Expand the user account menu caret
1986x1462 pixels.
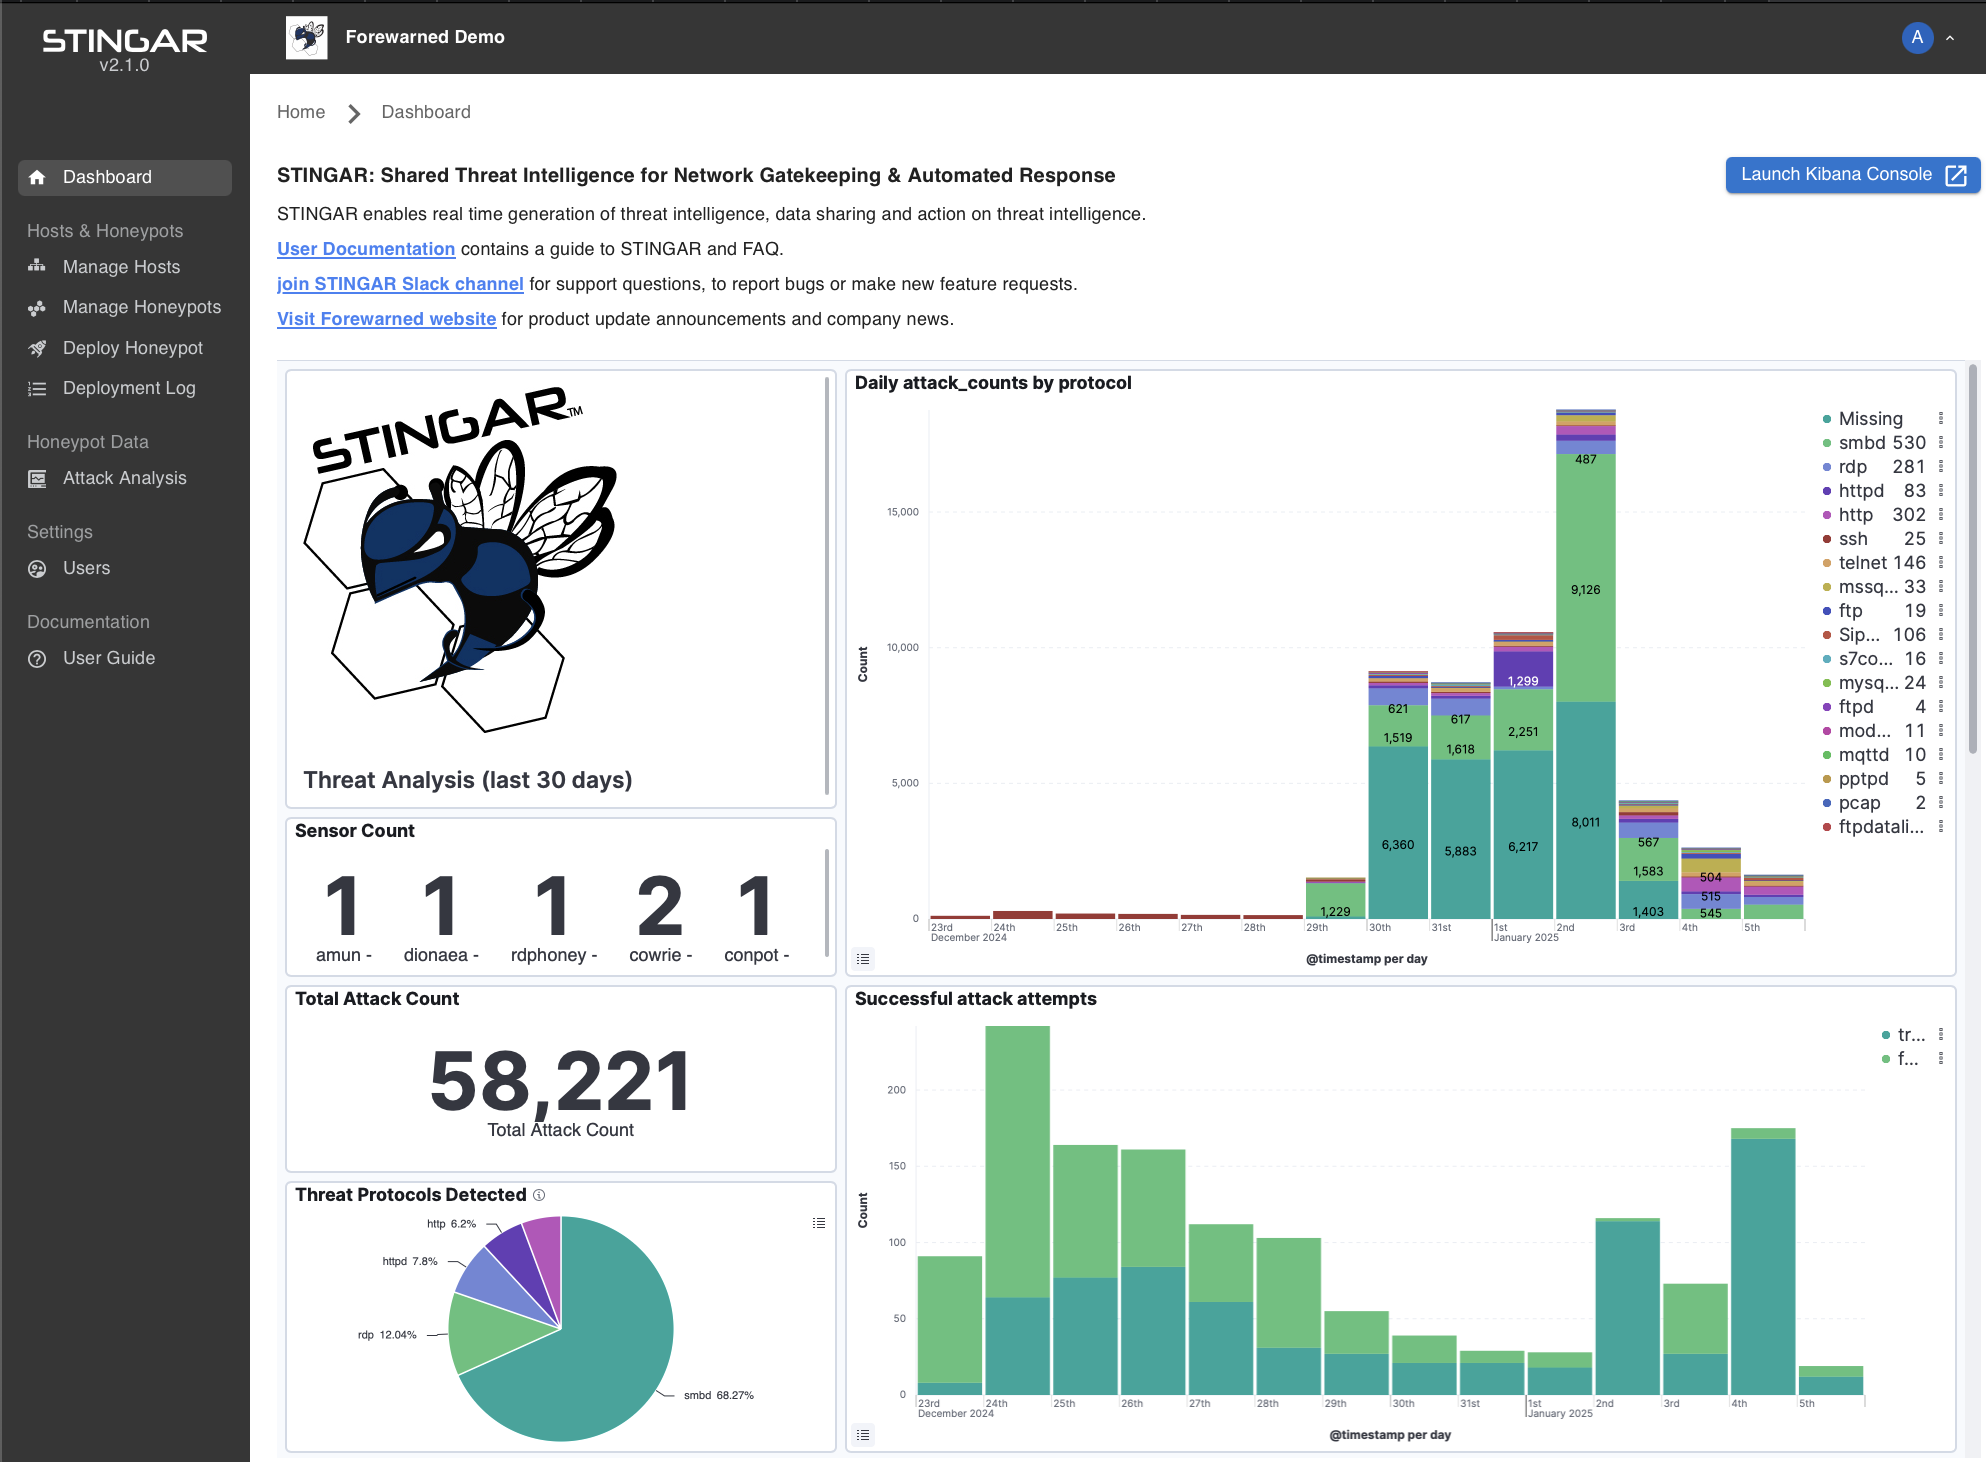click(1950, 38)
